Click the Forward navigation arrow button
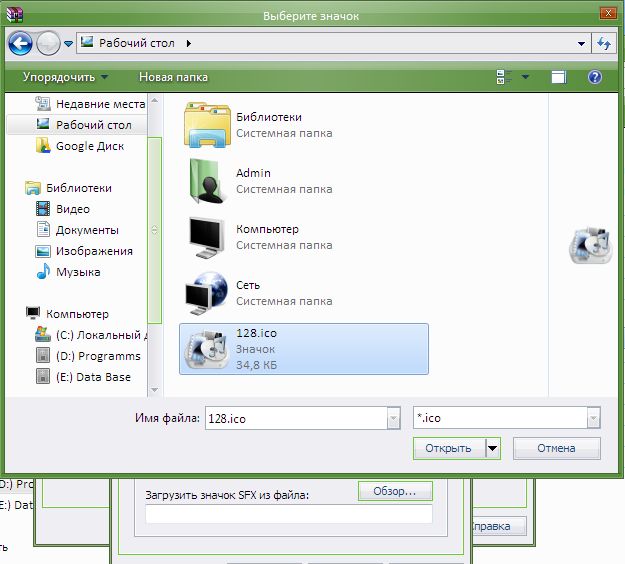This screenshot has width=625, height=564. pyautogui.click(x=47, y=43)
